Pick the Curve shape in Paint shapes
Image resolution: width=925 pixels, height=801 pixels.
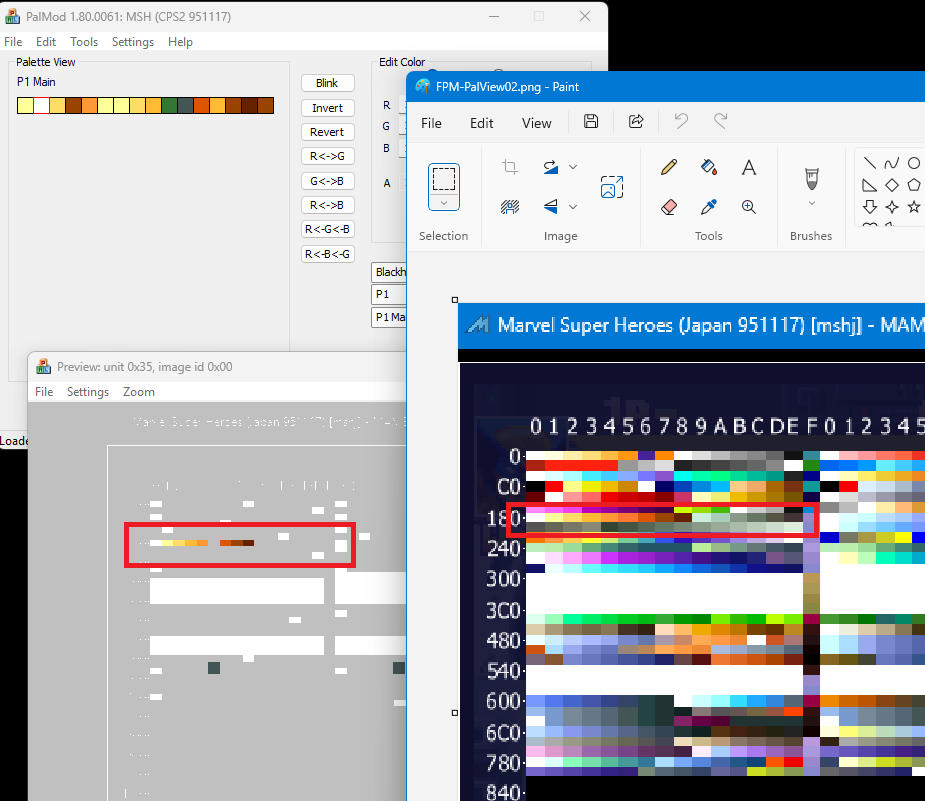point(891,163)
